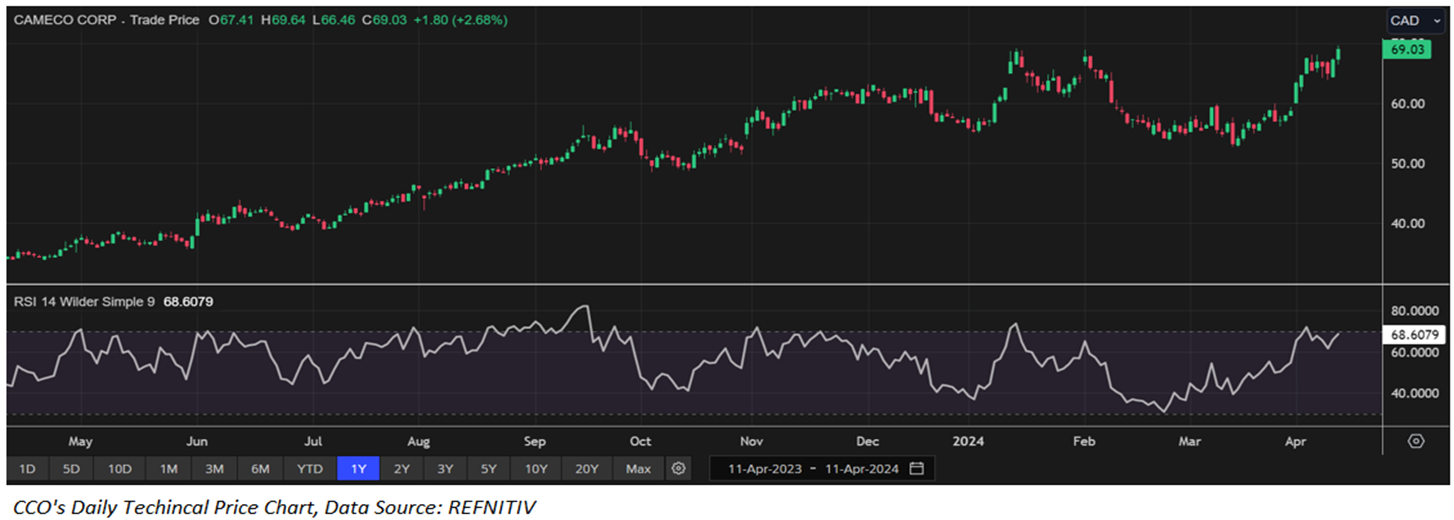
Task: Set chart range to 6M
Action: click(260, 468)
